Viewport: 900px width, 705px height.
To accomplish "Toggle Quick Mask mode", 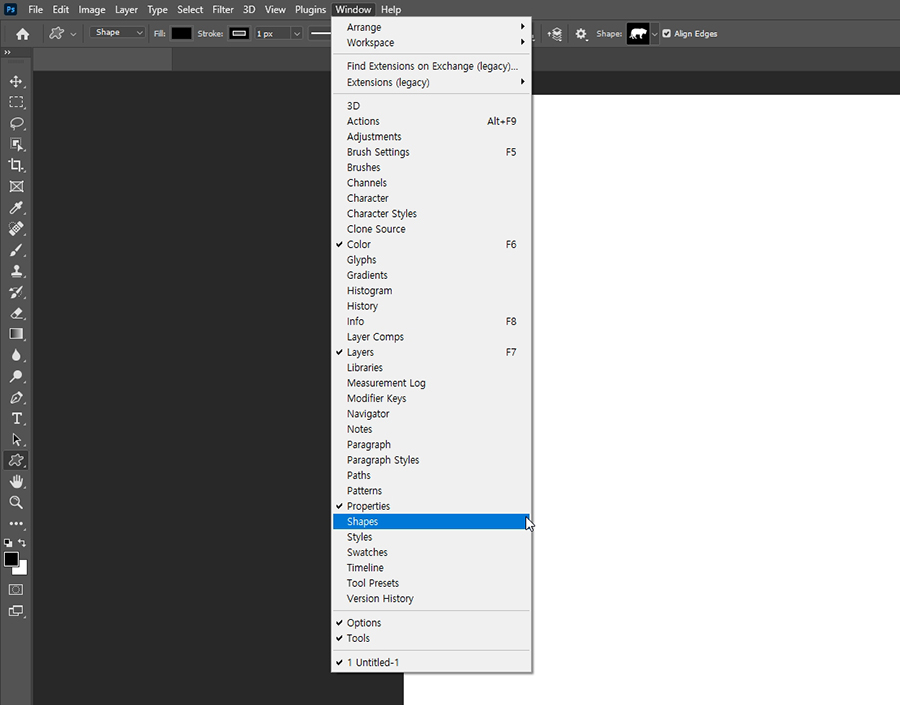I will pos(16,590).
